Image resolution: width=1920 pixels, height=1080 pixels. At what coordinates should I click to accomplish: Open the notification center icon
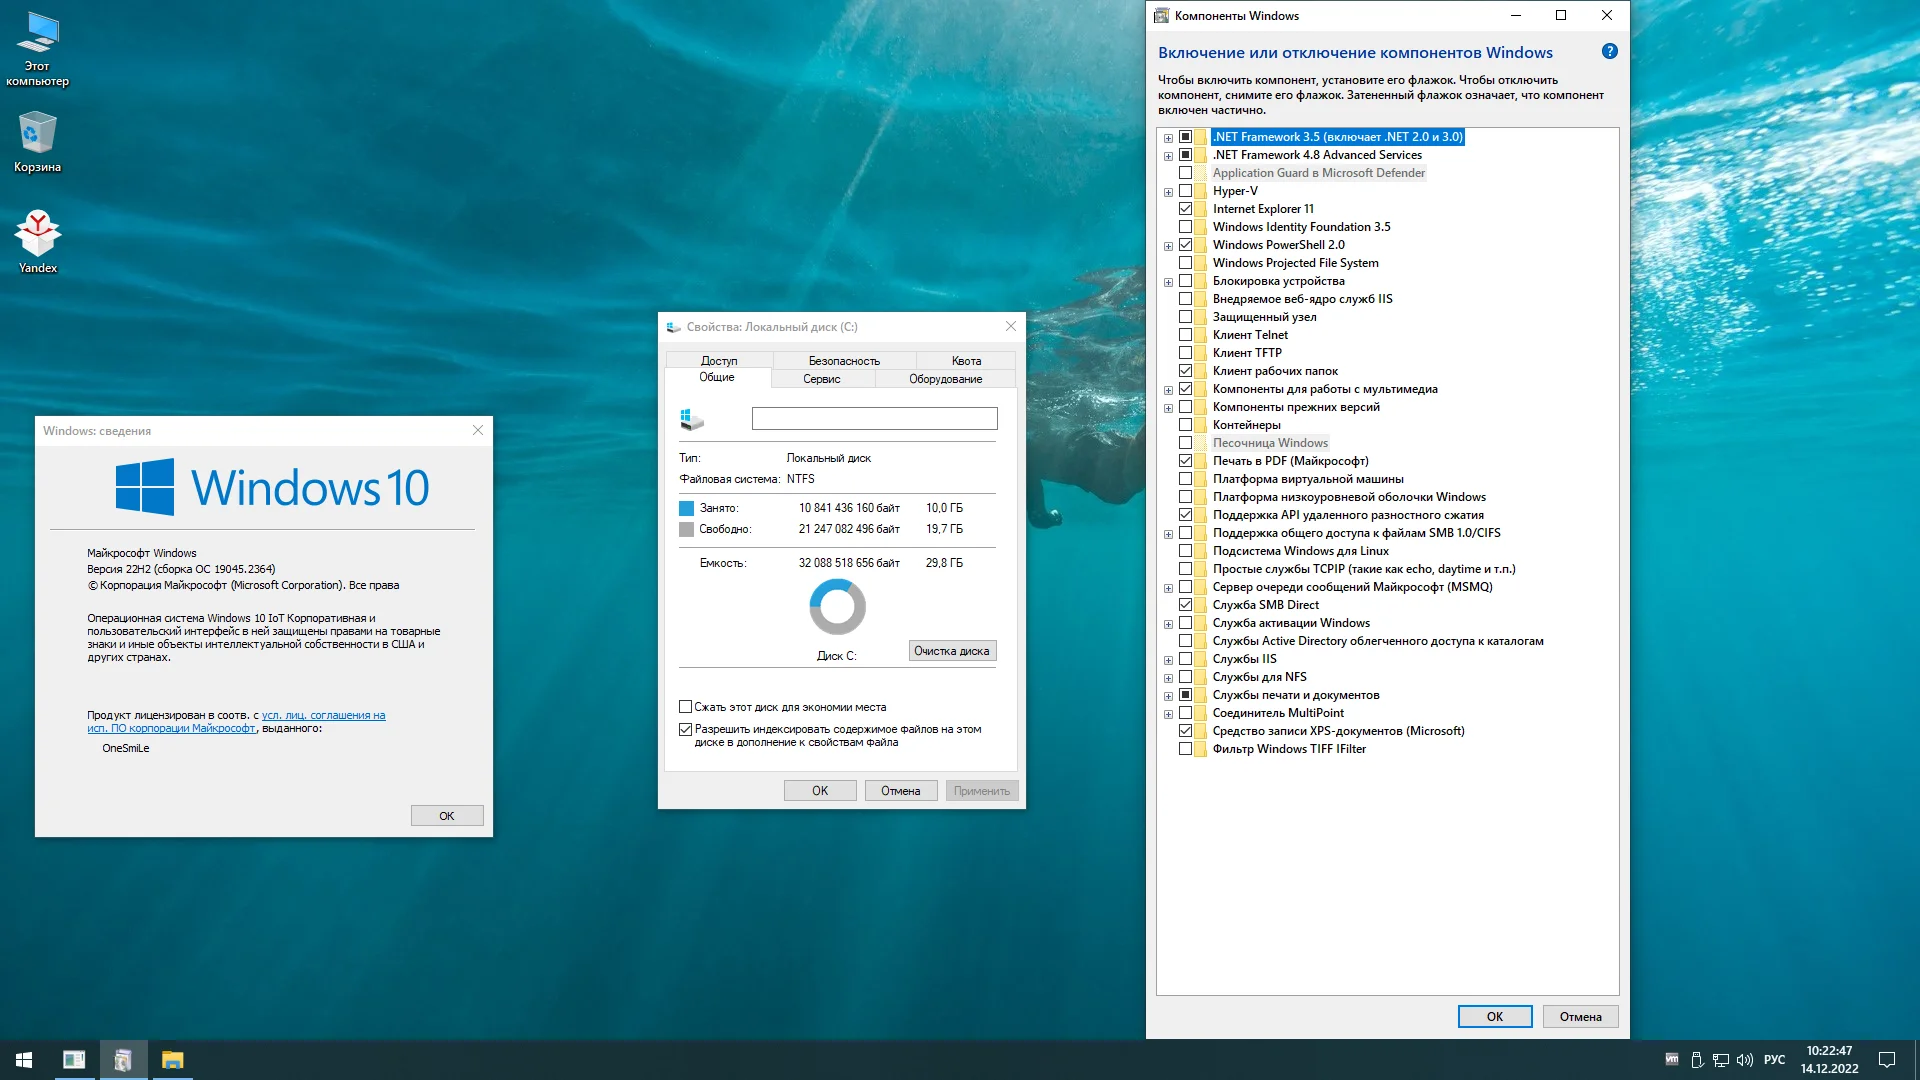[1886, 1059]
